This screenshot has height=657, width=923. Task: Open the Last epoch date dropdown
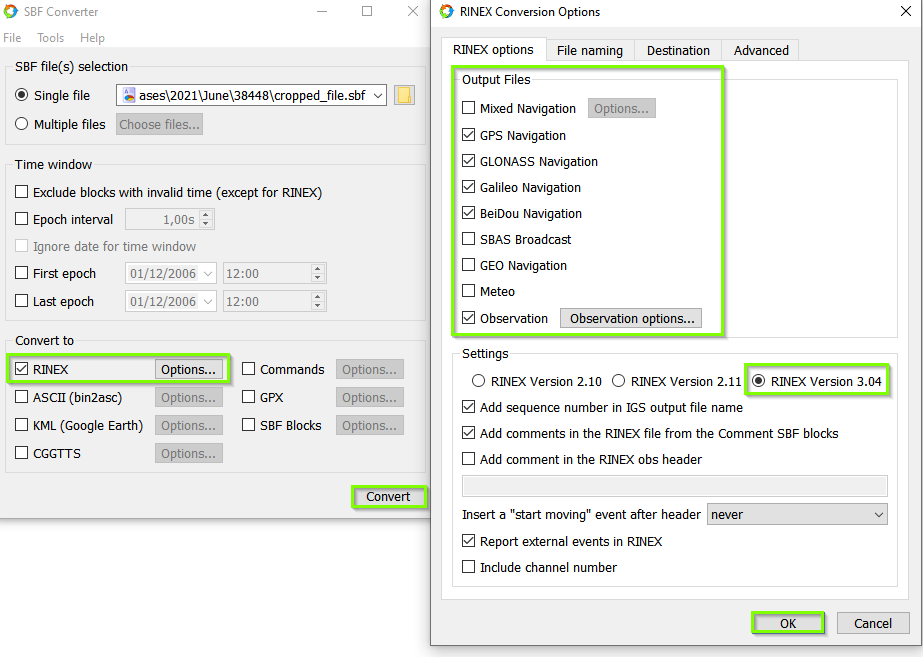point(208,301)
